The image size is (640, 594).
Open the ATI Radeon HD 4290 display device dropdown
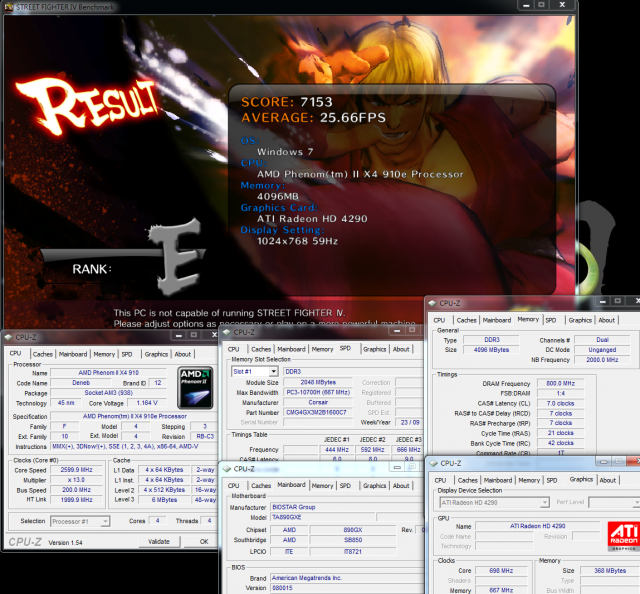click(x=544, y=502)
